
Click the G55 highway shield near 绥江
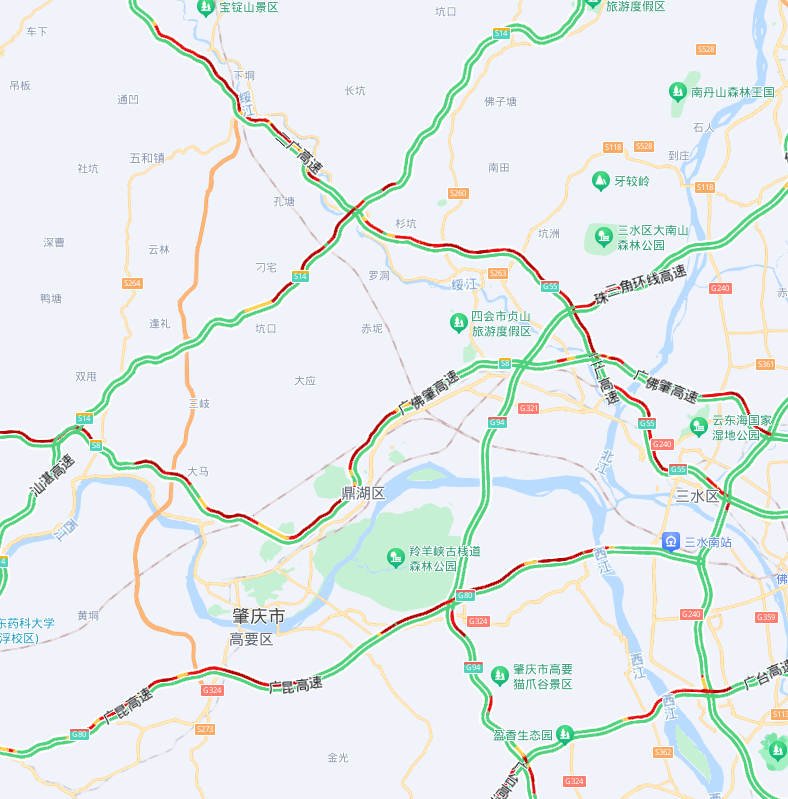pyautogui.click(x=550, y=286)
